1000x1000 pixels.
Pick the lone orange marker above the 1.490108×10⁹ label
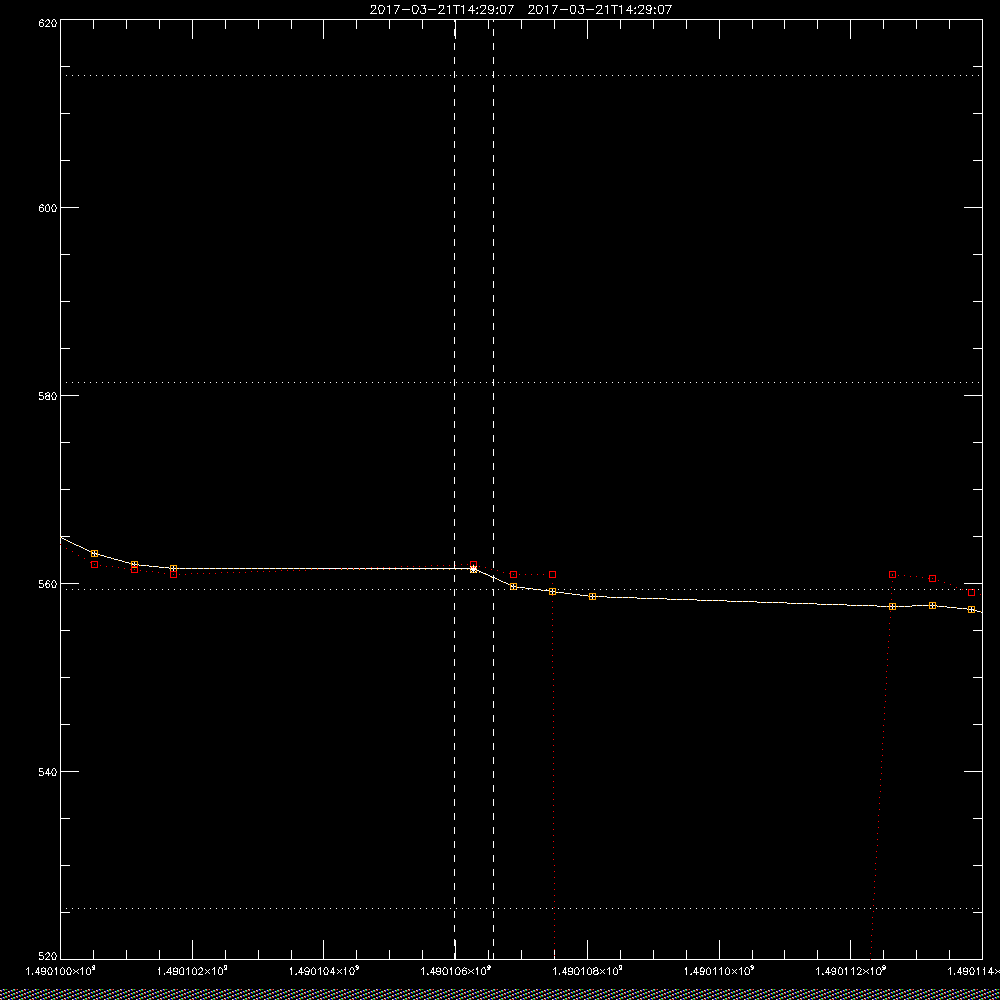592,596
